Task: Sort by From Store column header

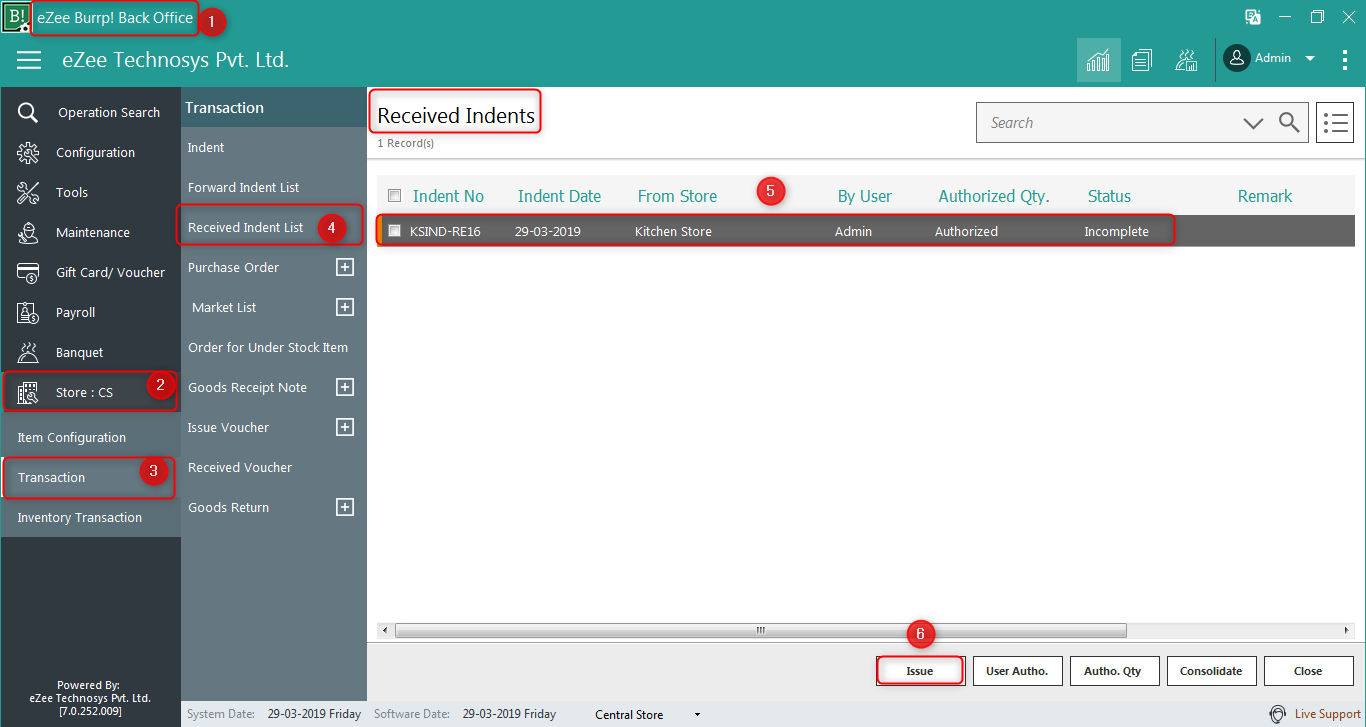Action: (x=677, y=196)
